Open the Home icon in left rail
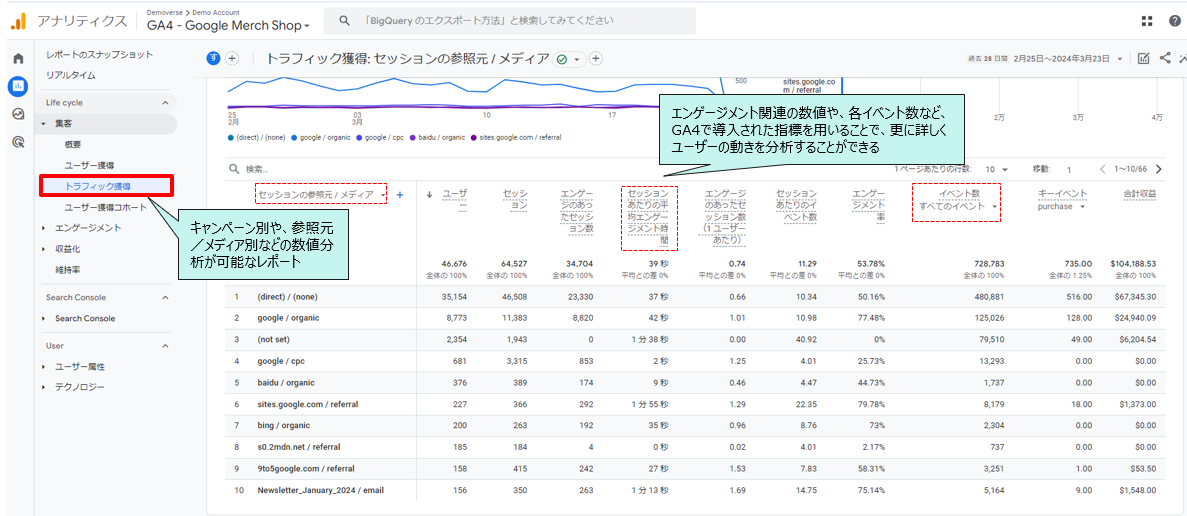 [17, 59]
